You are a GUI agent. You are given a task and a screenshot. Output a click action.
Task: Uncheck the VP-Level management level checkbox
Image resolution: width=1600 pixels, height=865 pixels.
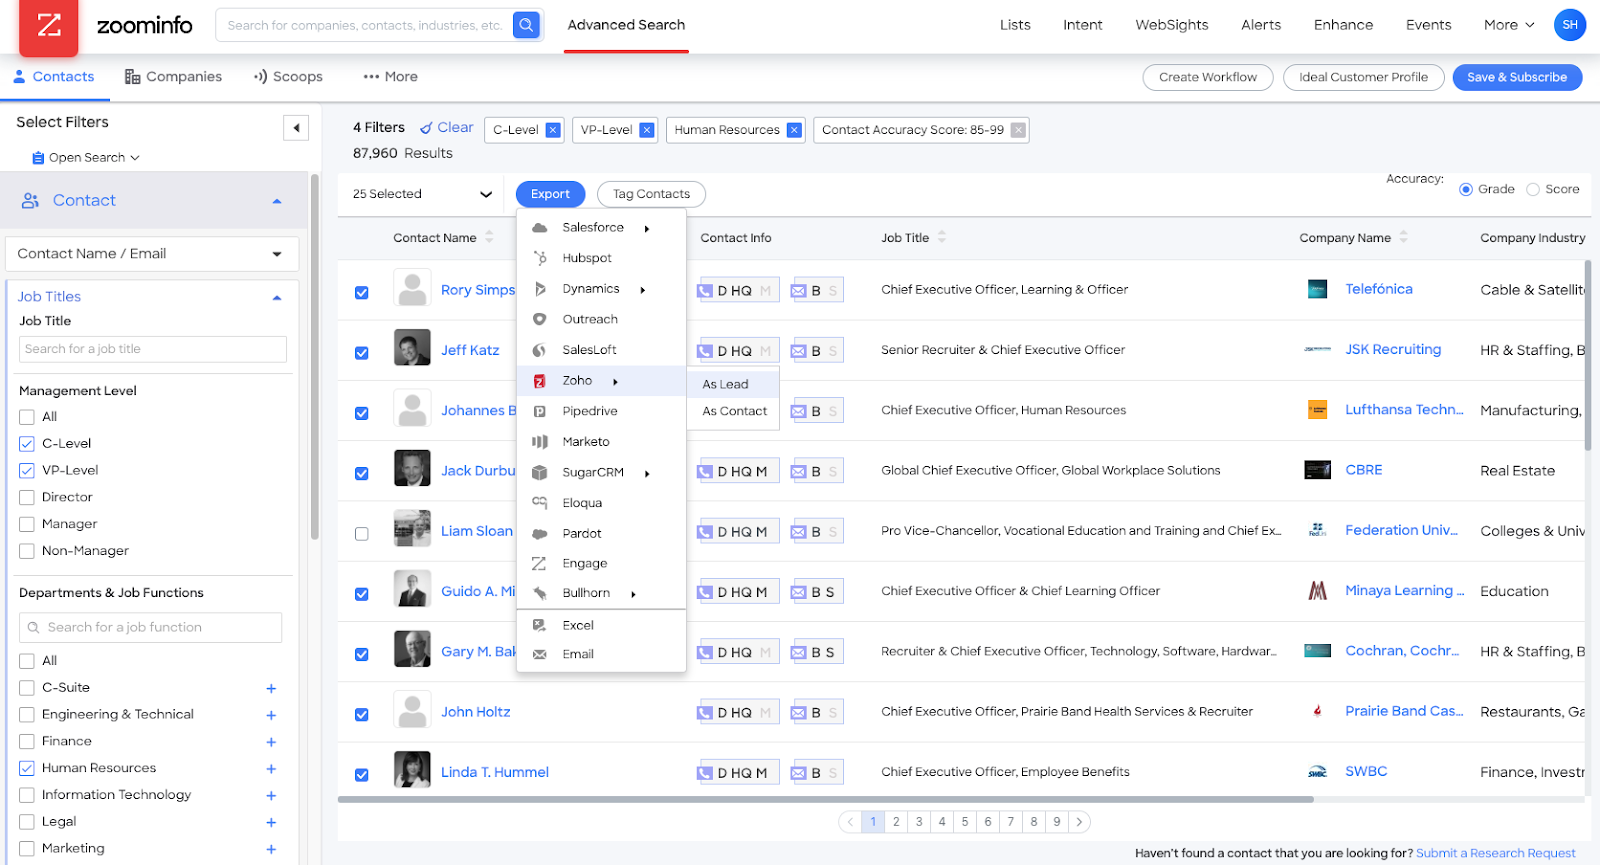[27, 471]
